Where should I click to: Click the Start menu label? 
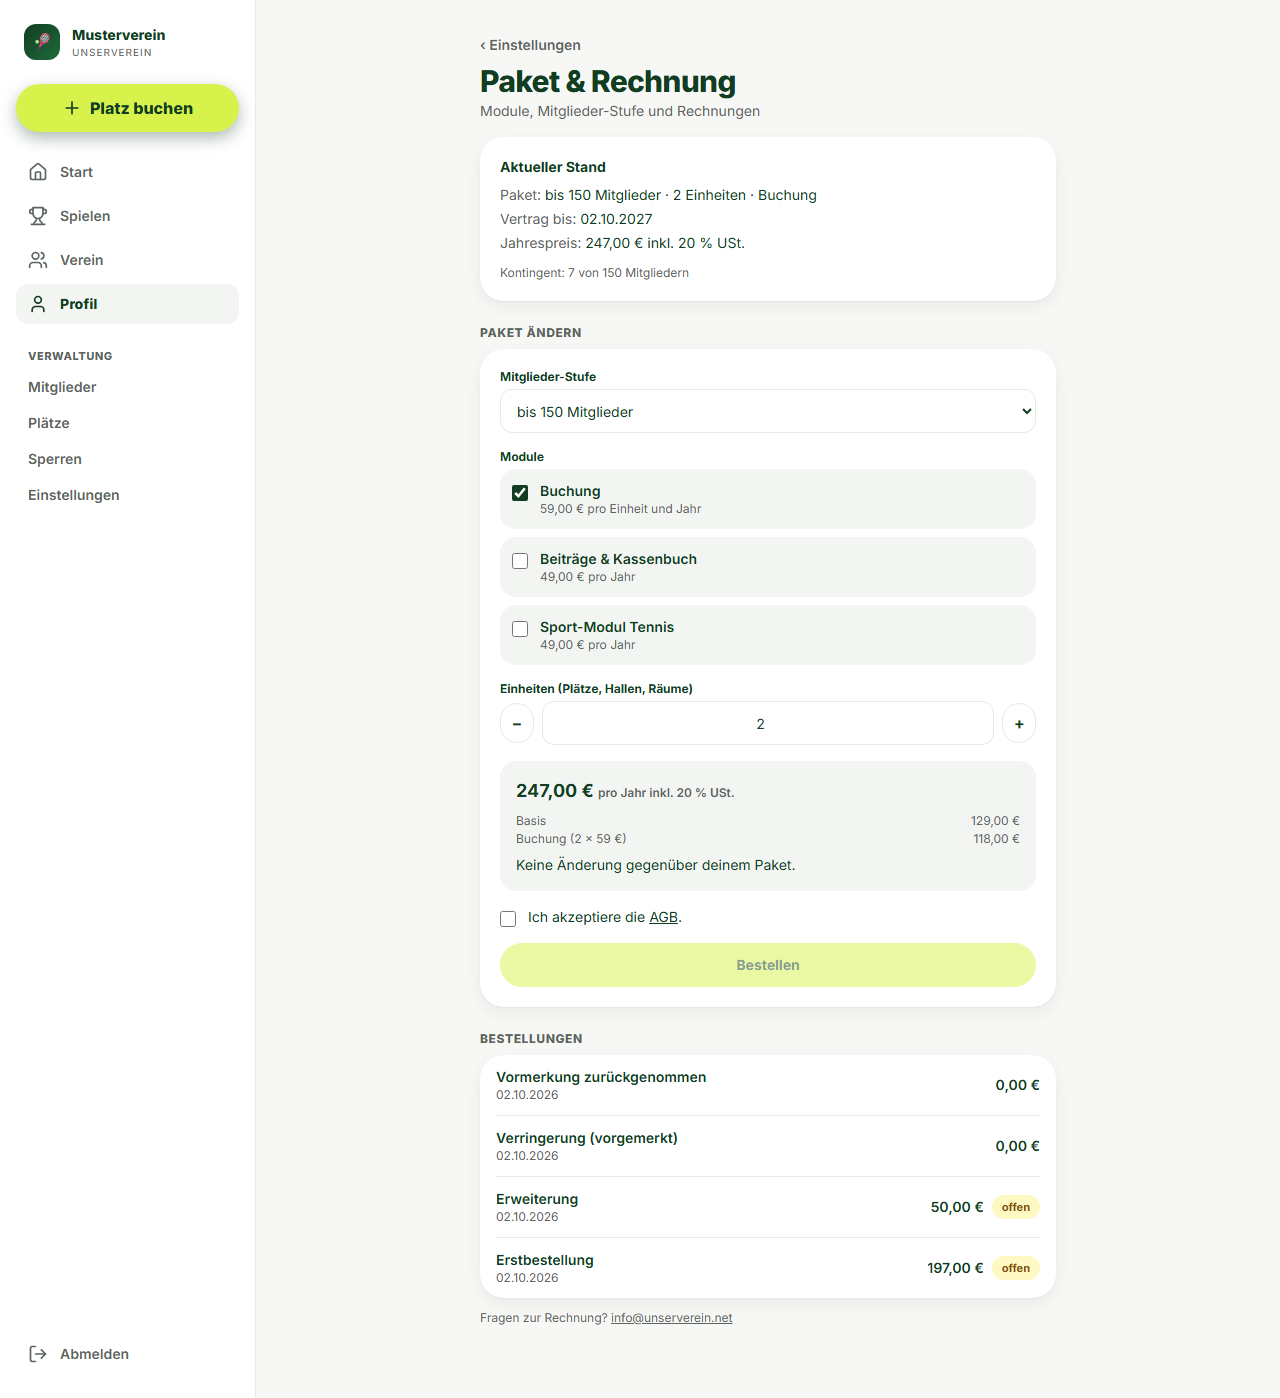tap(76, 172)
